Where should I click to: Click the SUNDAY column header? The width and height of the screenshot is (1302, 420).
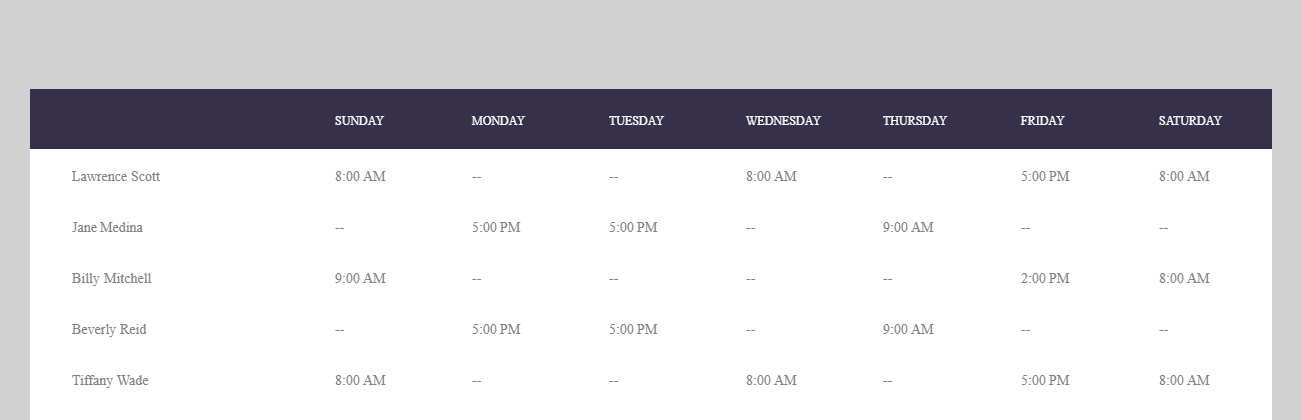coord(359,121)
